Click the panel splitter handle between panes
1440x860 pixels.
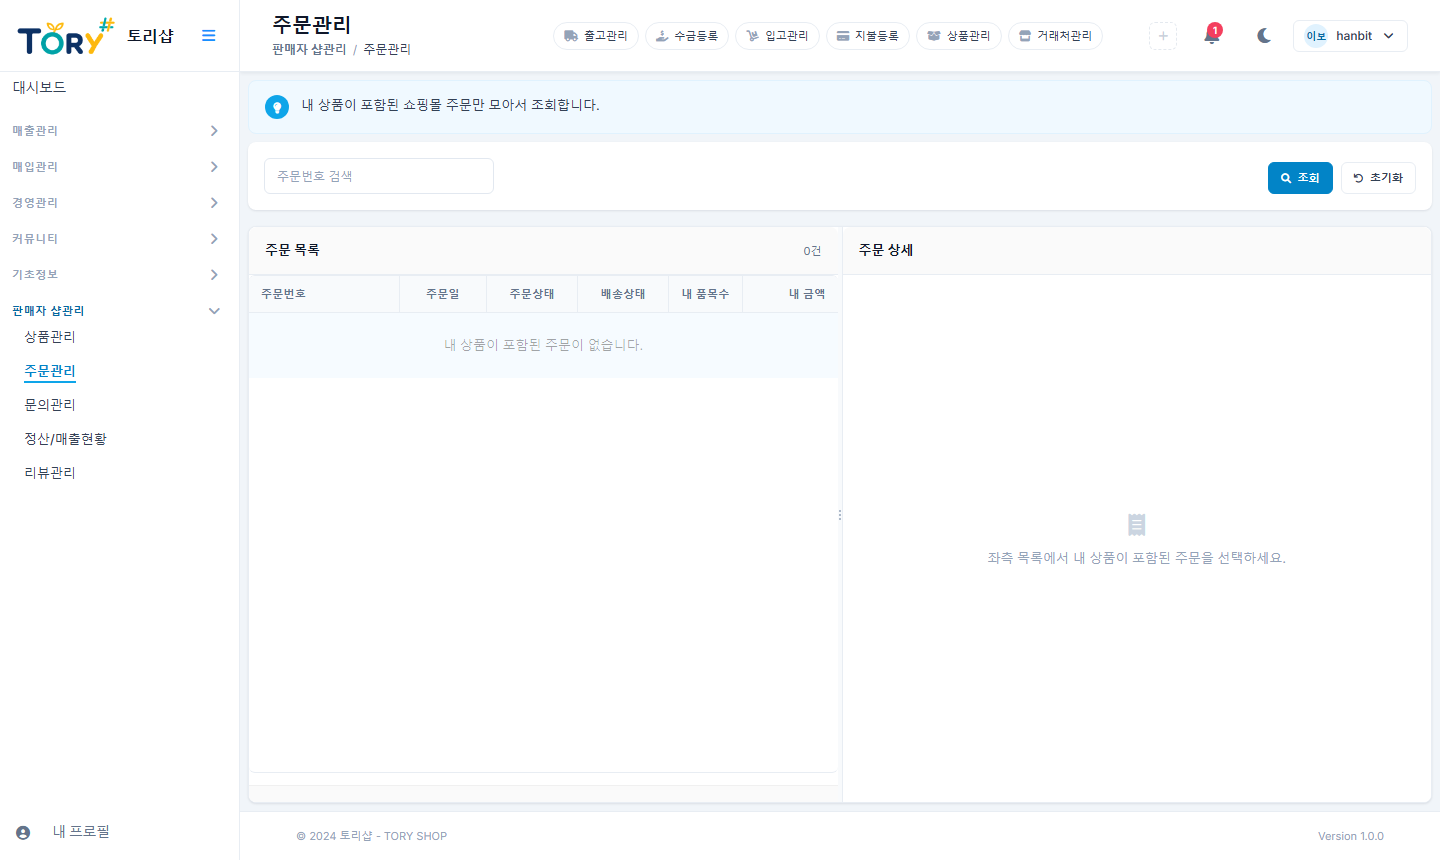[x=840, y=515]
